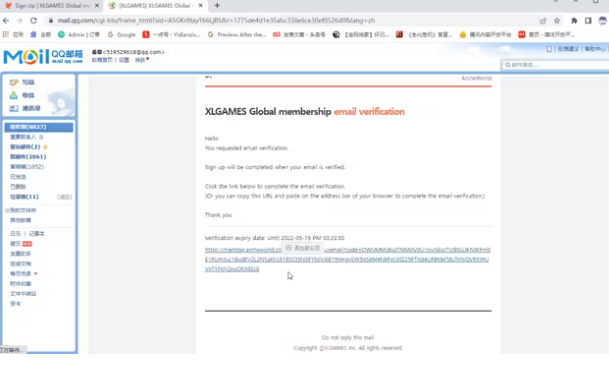Click the empty link beside trash folder

click(64, 197)
